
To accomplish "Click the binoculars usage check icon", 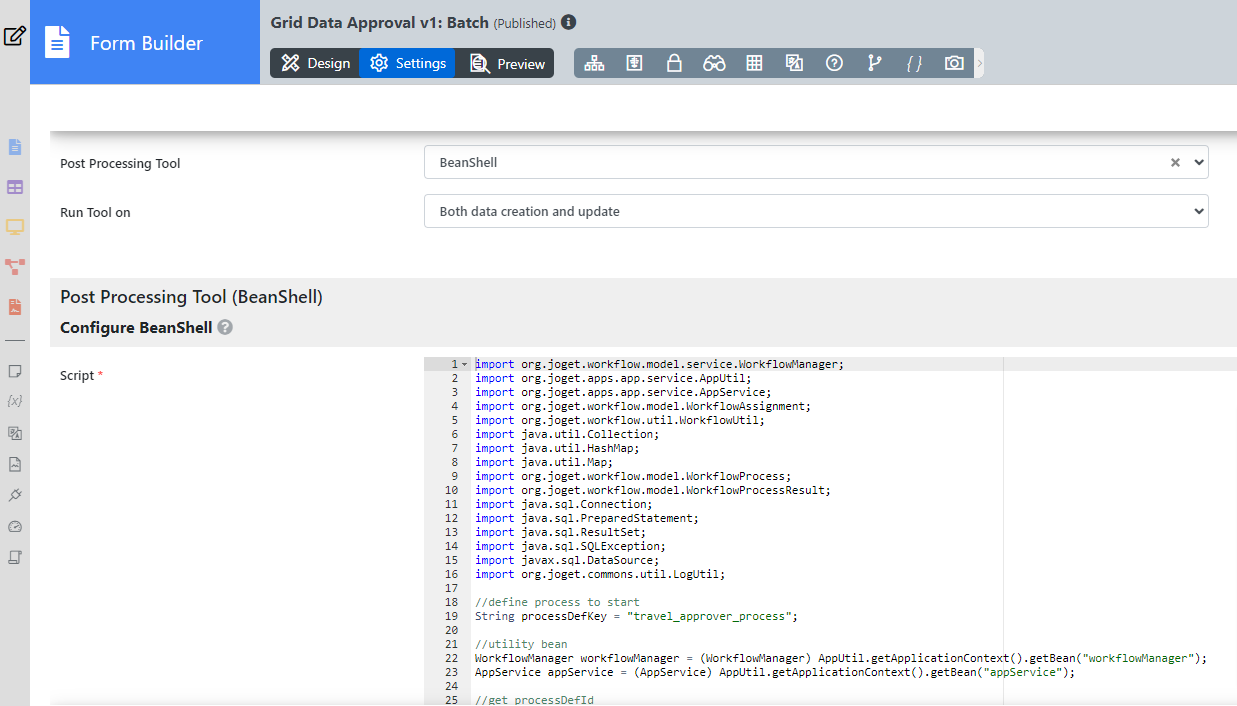I will click(714, 63).
